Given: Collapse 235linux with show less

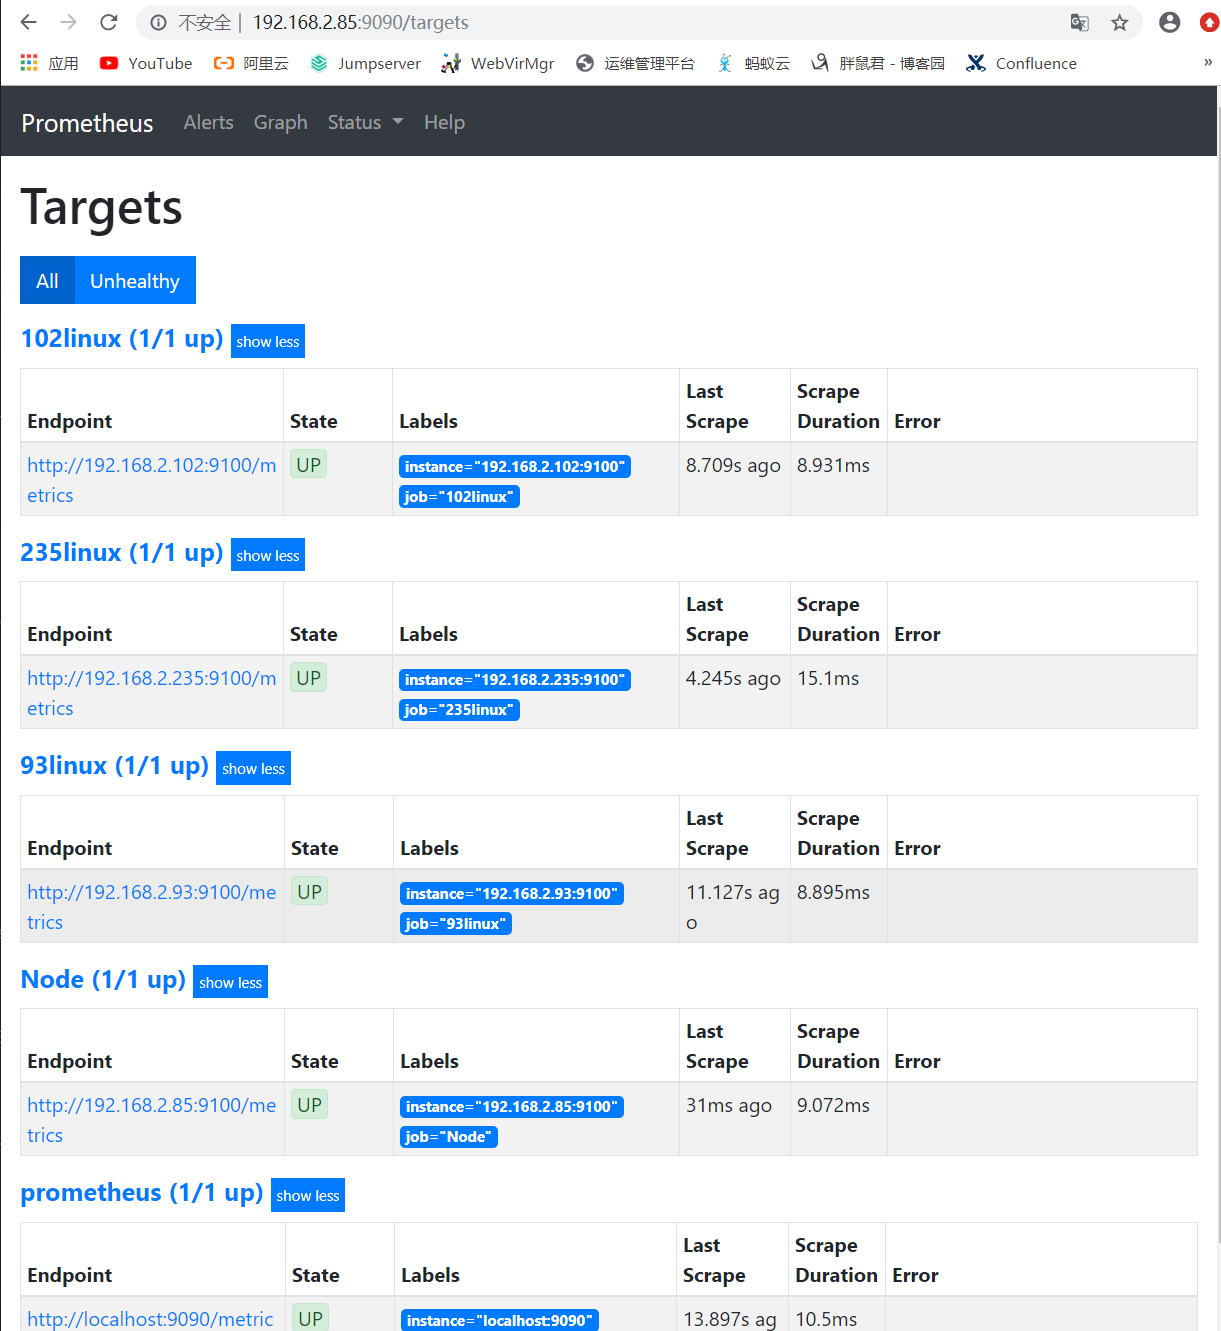Looking at the screenshot, I should pos(267,555).
